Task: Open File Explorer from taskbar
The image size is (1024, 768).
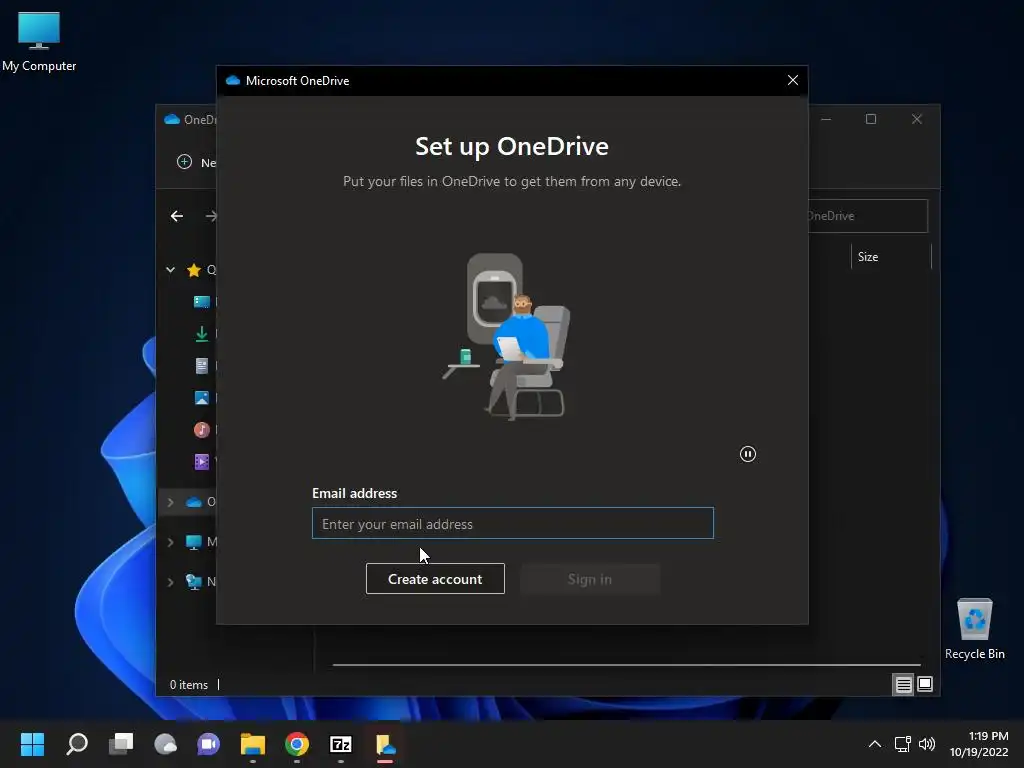Action: pos(253,744)
